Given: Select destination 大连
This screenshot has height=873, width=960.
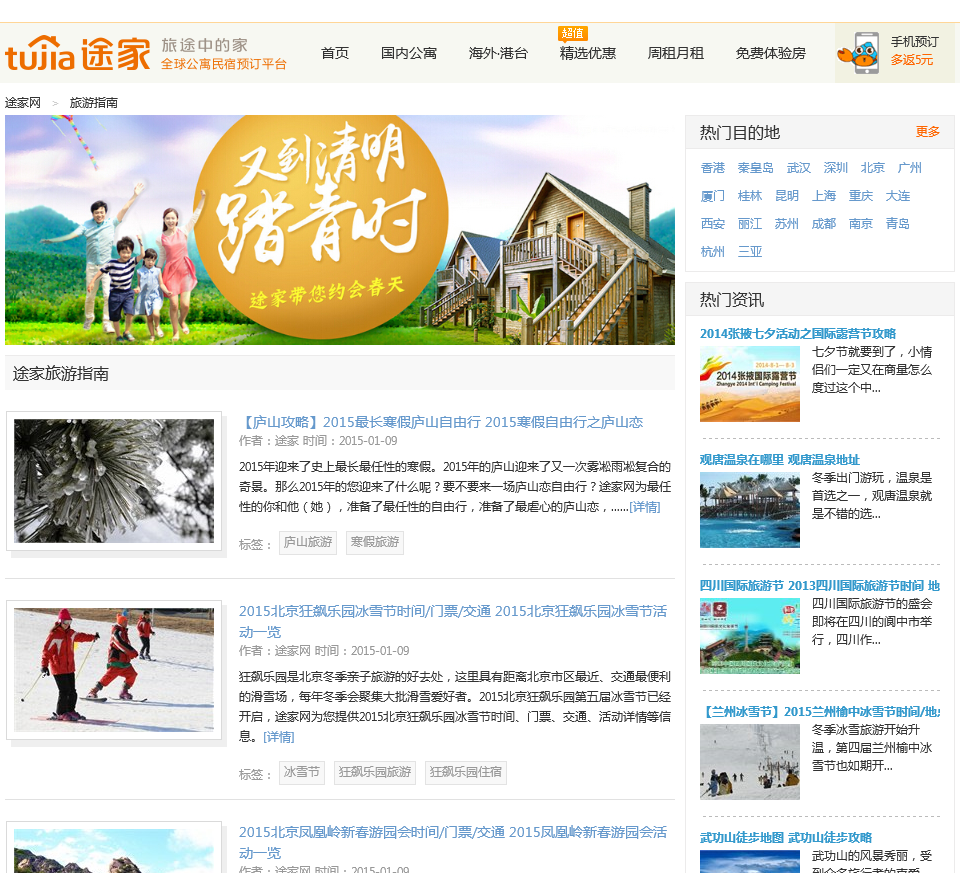Looking at the screenshot, I should coord(898,196).
